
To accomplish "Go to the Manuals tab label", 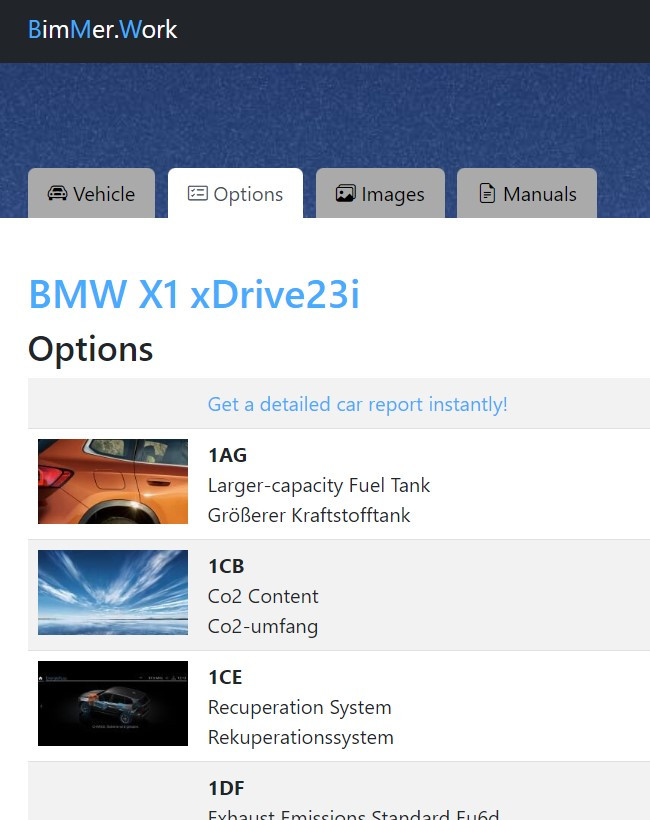I will click(x=540, y=195).
